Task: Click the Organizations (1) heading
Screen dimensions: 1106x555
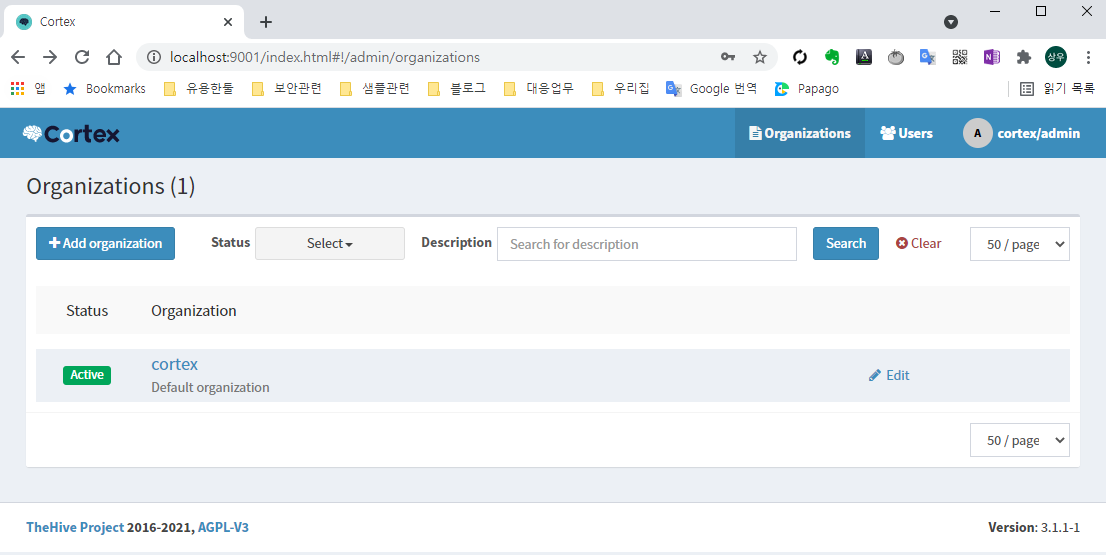Action: [x=111, y=186]
